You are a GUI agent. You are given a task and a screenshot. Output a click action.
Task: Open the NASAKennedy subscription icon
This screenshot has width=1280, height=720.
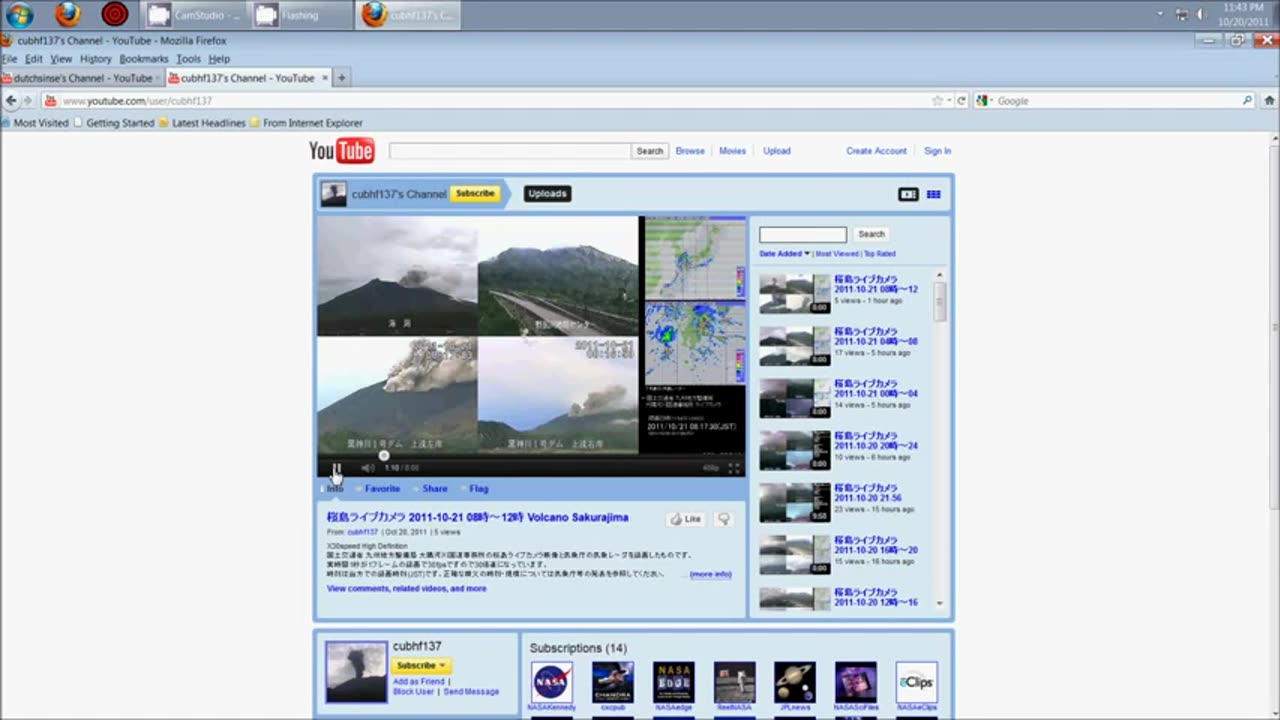[x=551, y=682]
